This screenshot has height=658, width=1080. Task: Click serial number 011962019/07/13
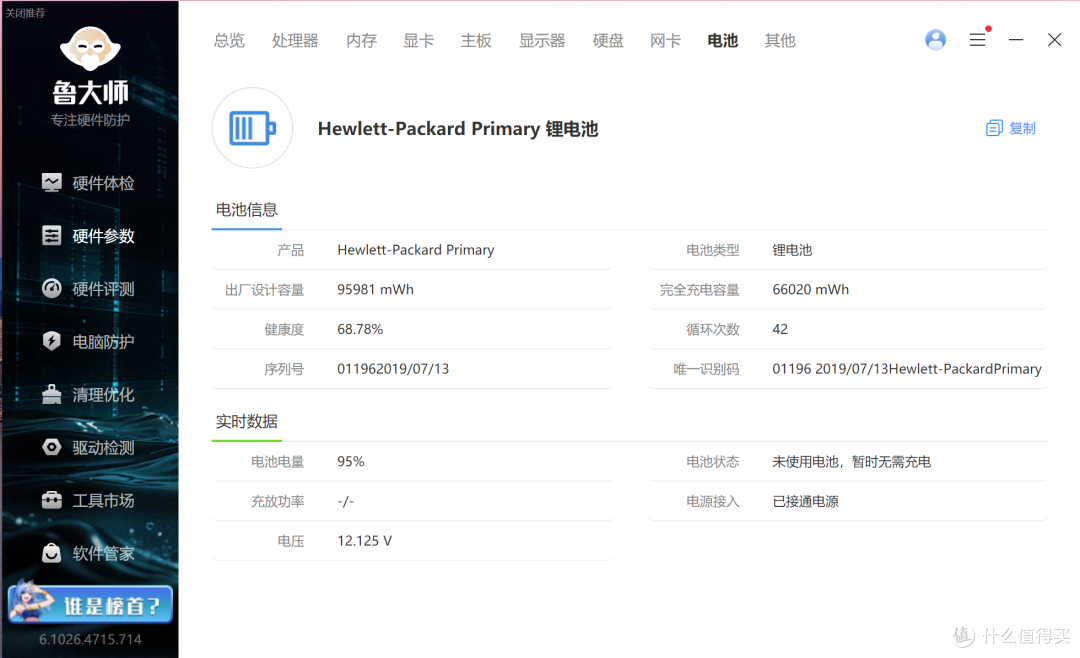pyautogui.click(x=393, y=369)
